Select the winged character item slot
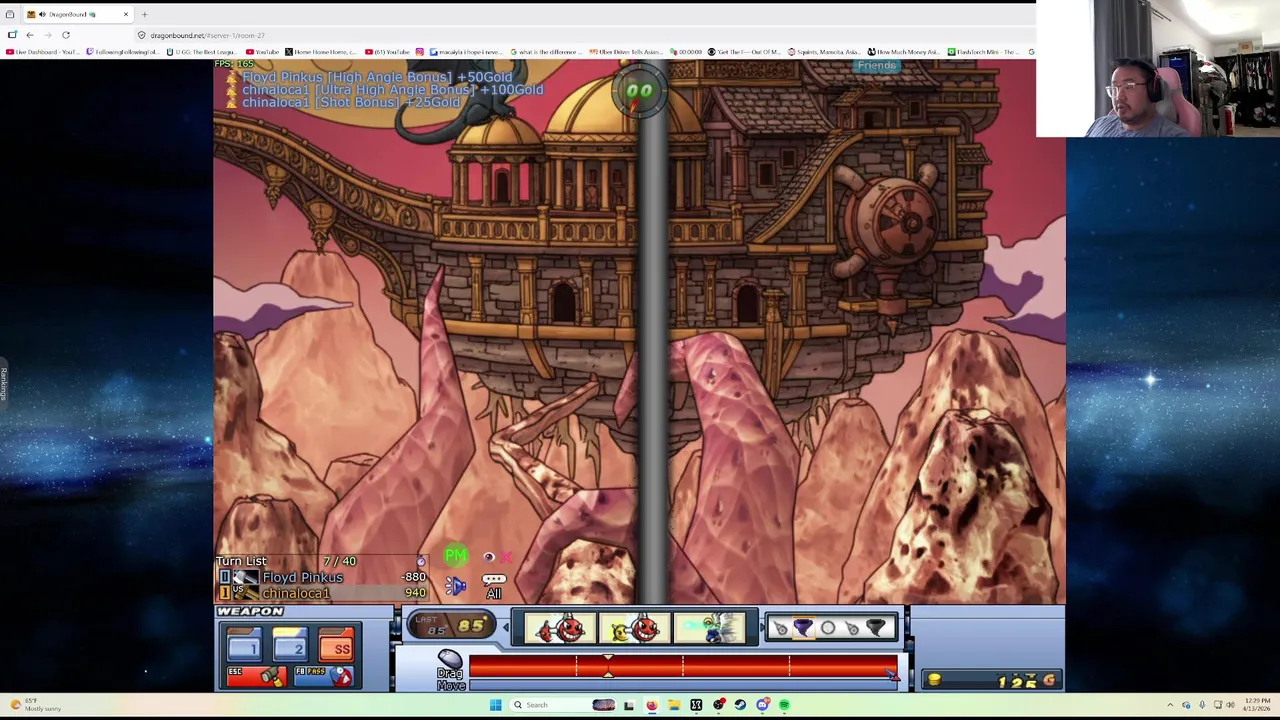The width and height of the screenshot is (1280, 720). [x=709, y=628]
